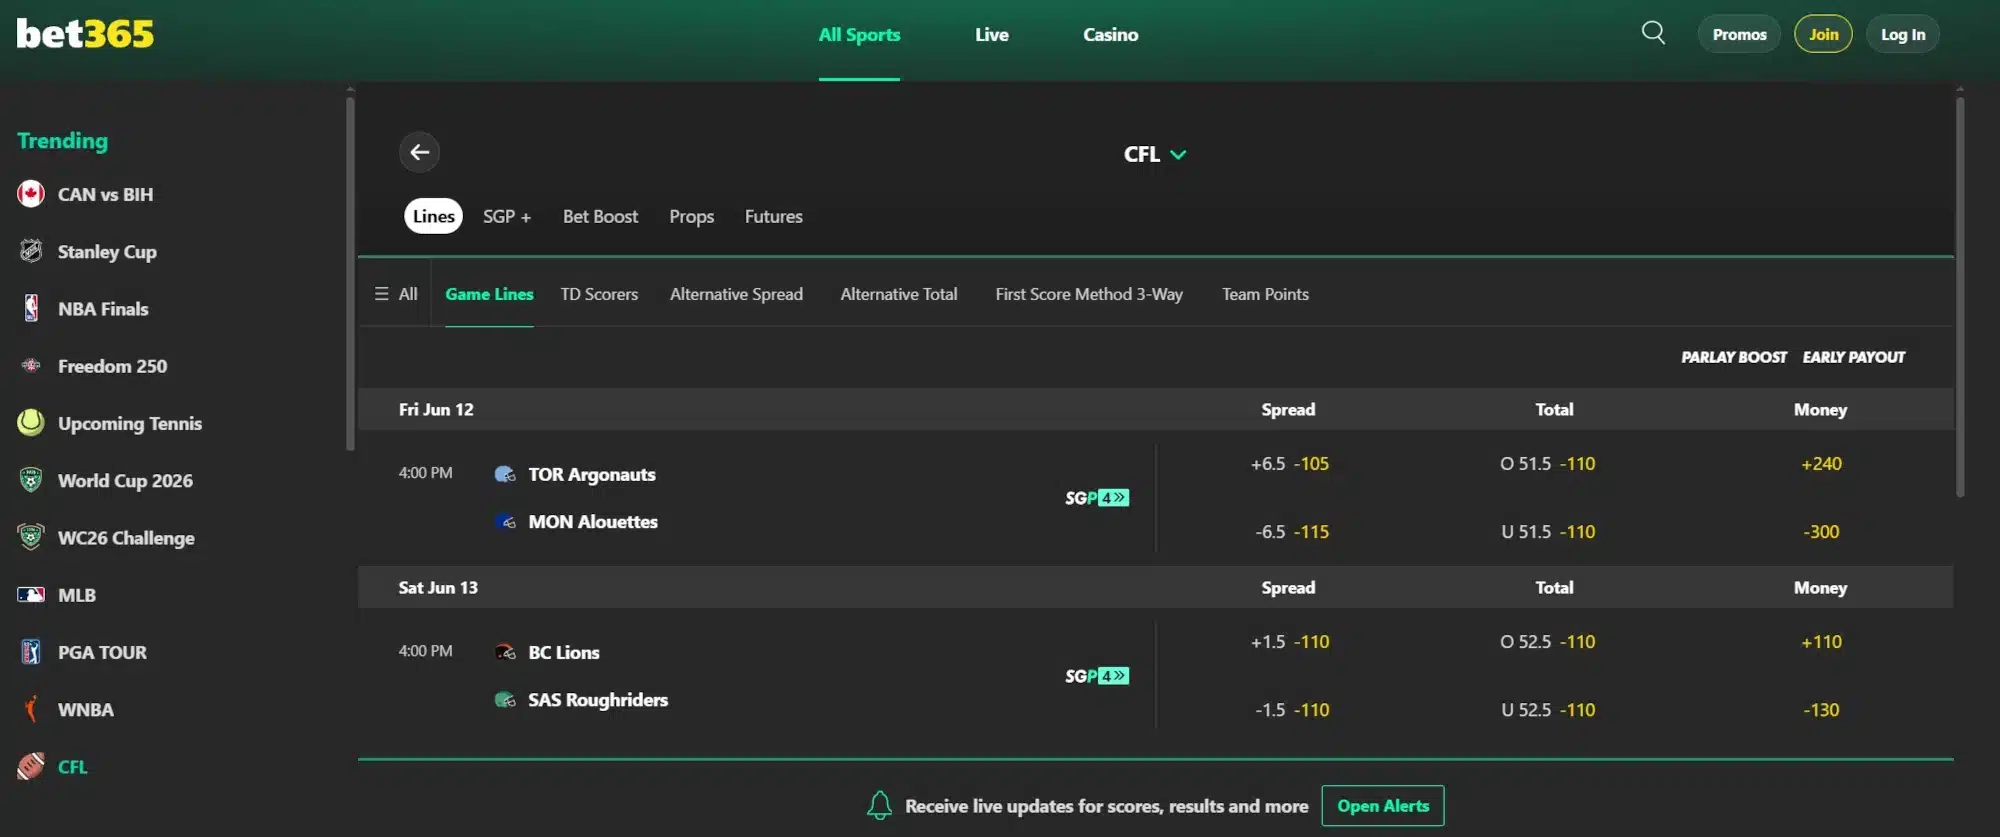Click the WC26 Challenge shield icon
The height and width of the screenshot is (837, 2000).
point(31,537)
